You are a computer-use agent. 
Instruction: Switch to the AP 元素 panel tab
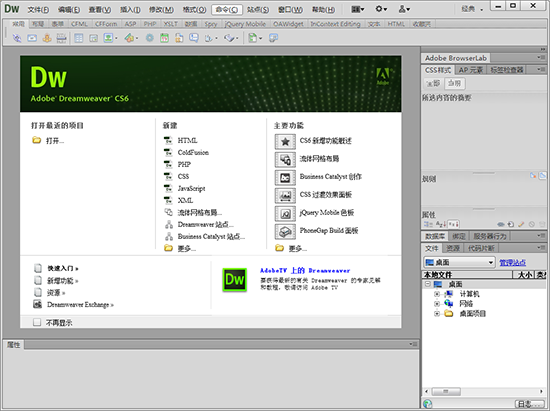(471, 70)
